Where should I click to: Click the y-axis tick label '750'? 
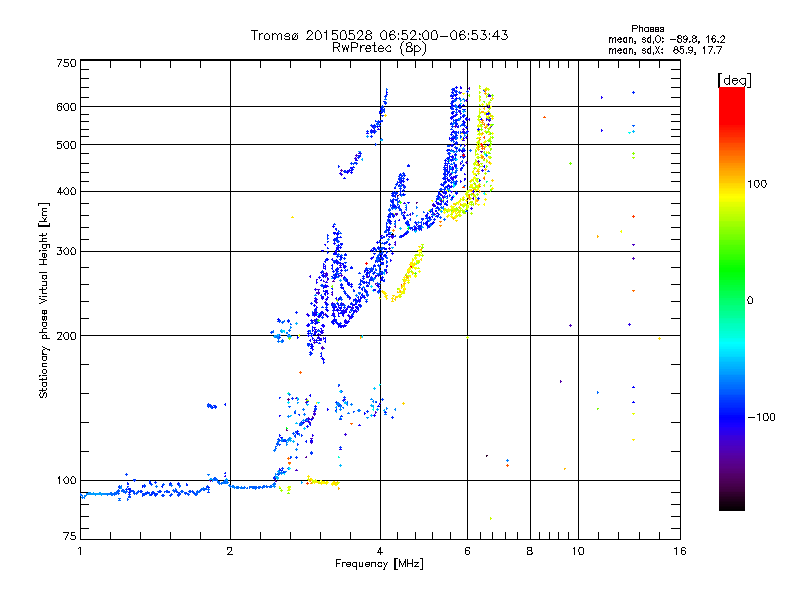[66, 63]
